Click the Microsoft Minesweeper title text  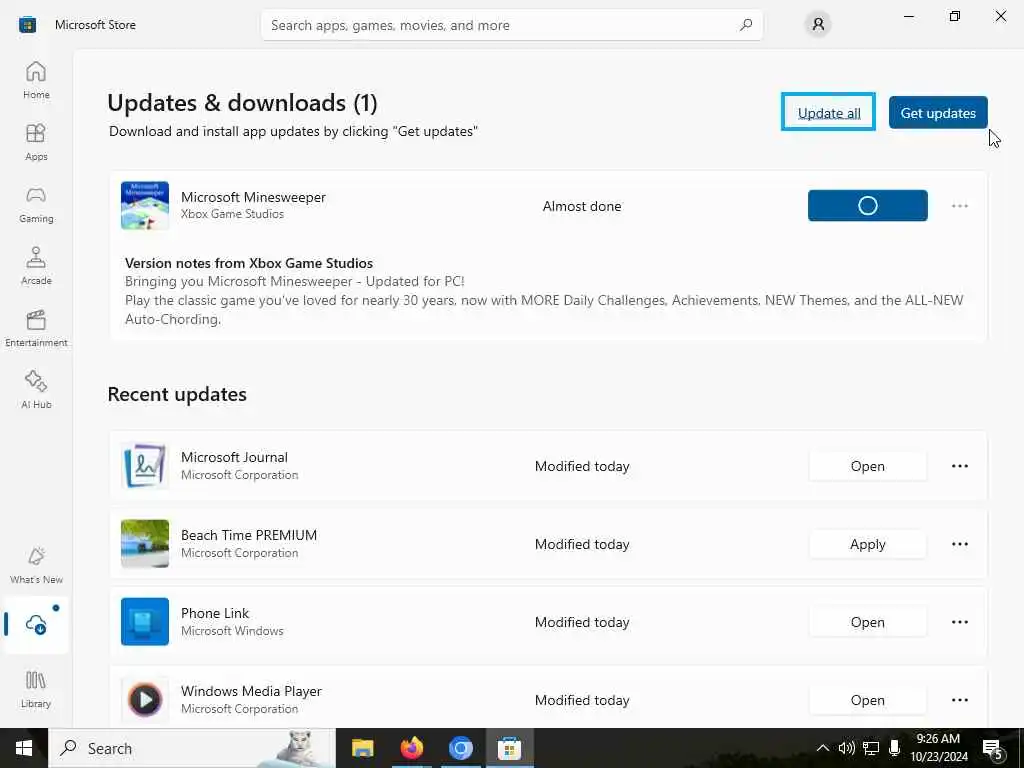click(253, 197)
